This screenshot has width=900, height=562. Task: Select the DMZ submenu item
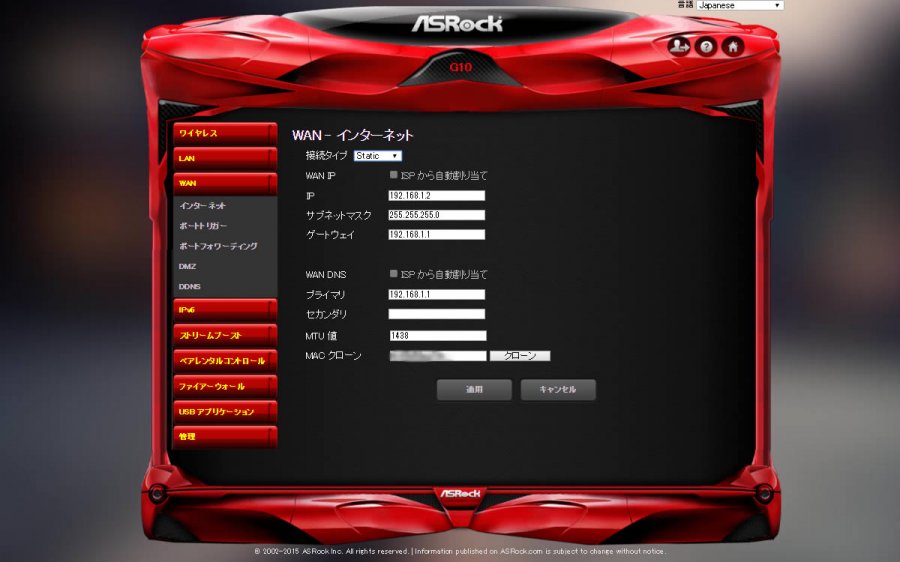point(188,266)
